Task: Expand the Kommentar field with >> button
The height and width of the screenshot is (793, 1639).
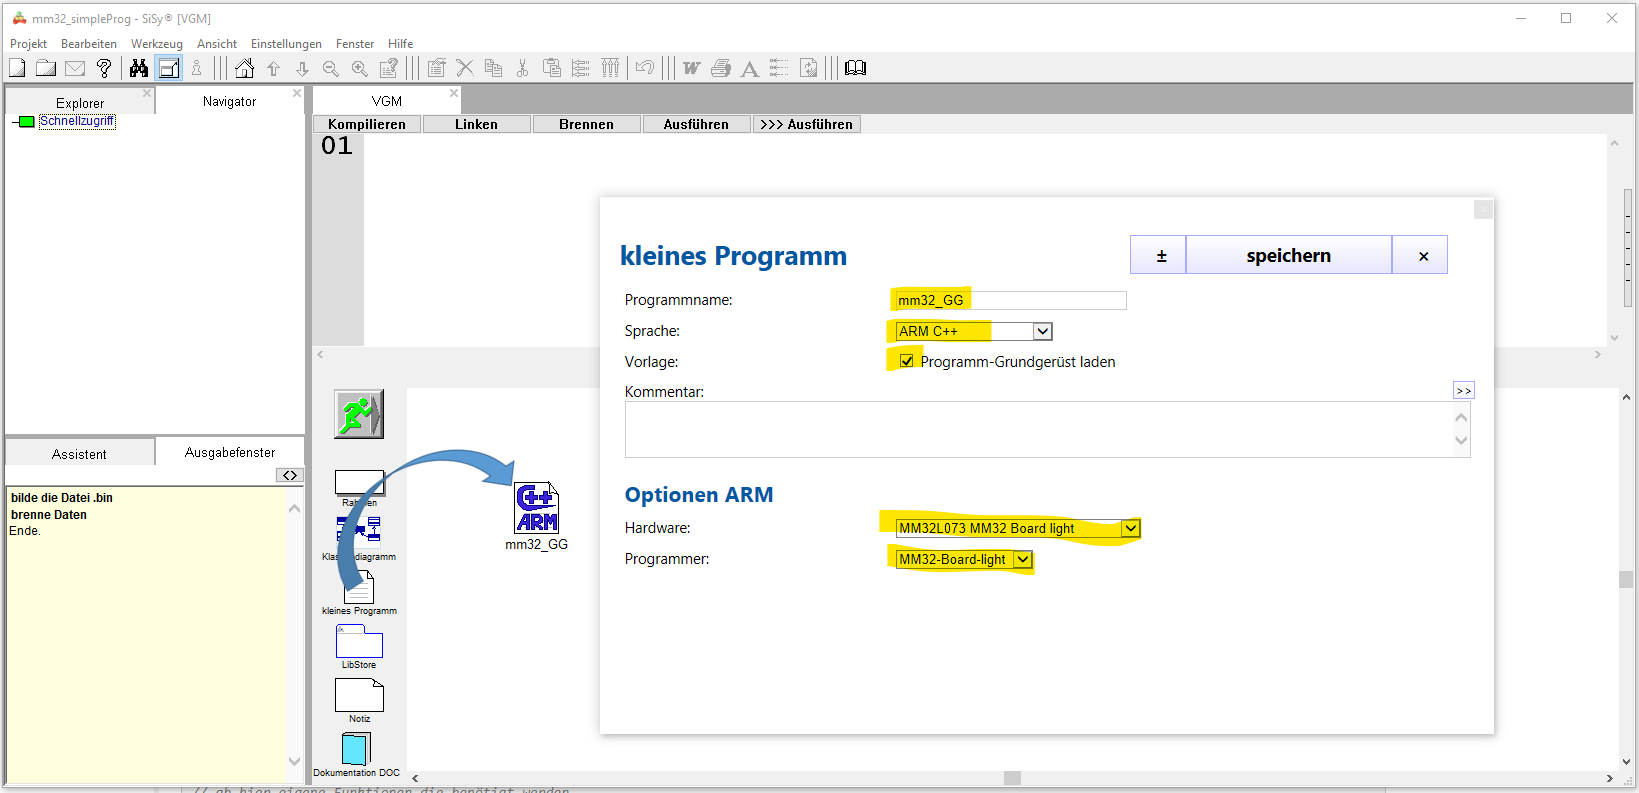Action: pos(1463,391)
